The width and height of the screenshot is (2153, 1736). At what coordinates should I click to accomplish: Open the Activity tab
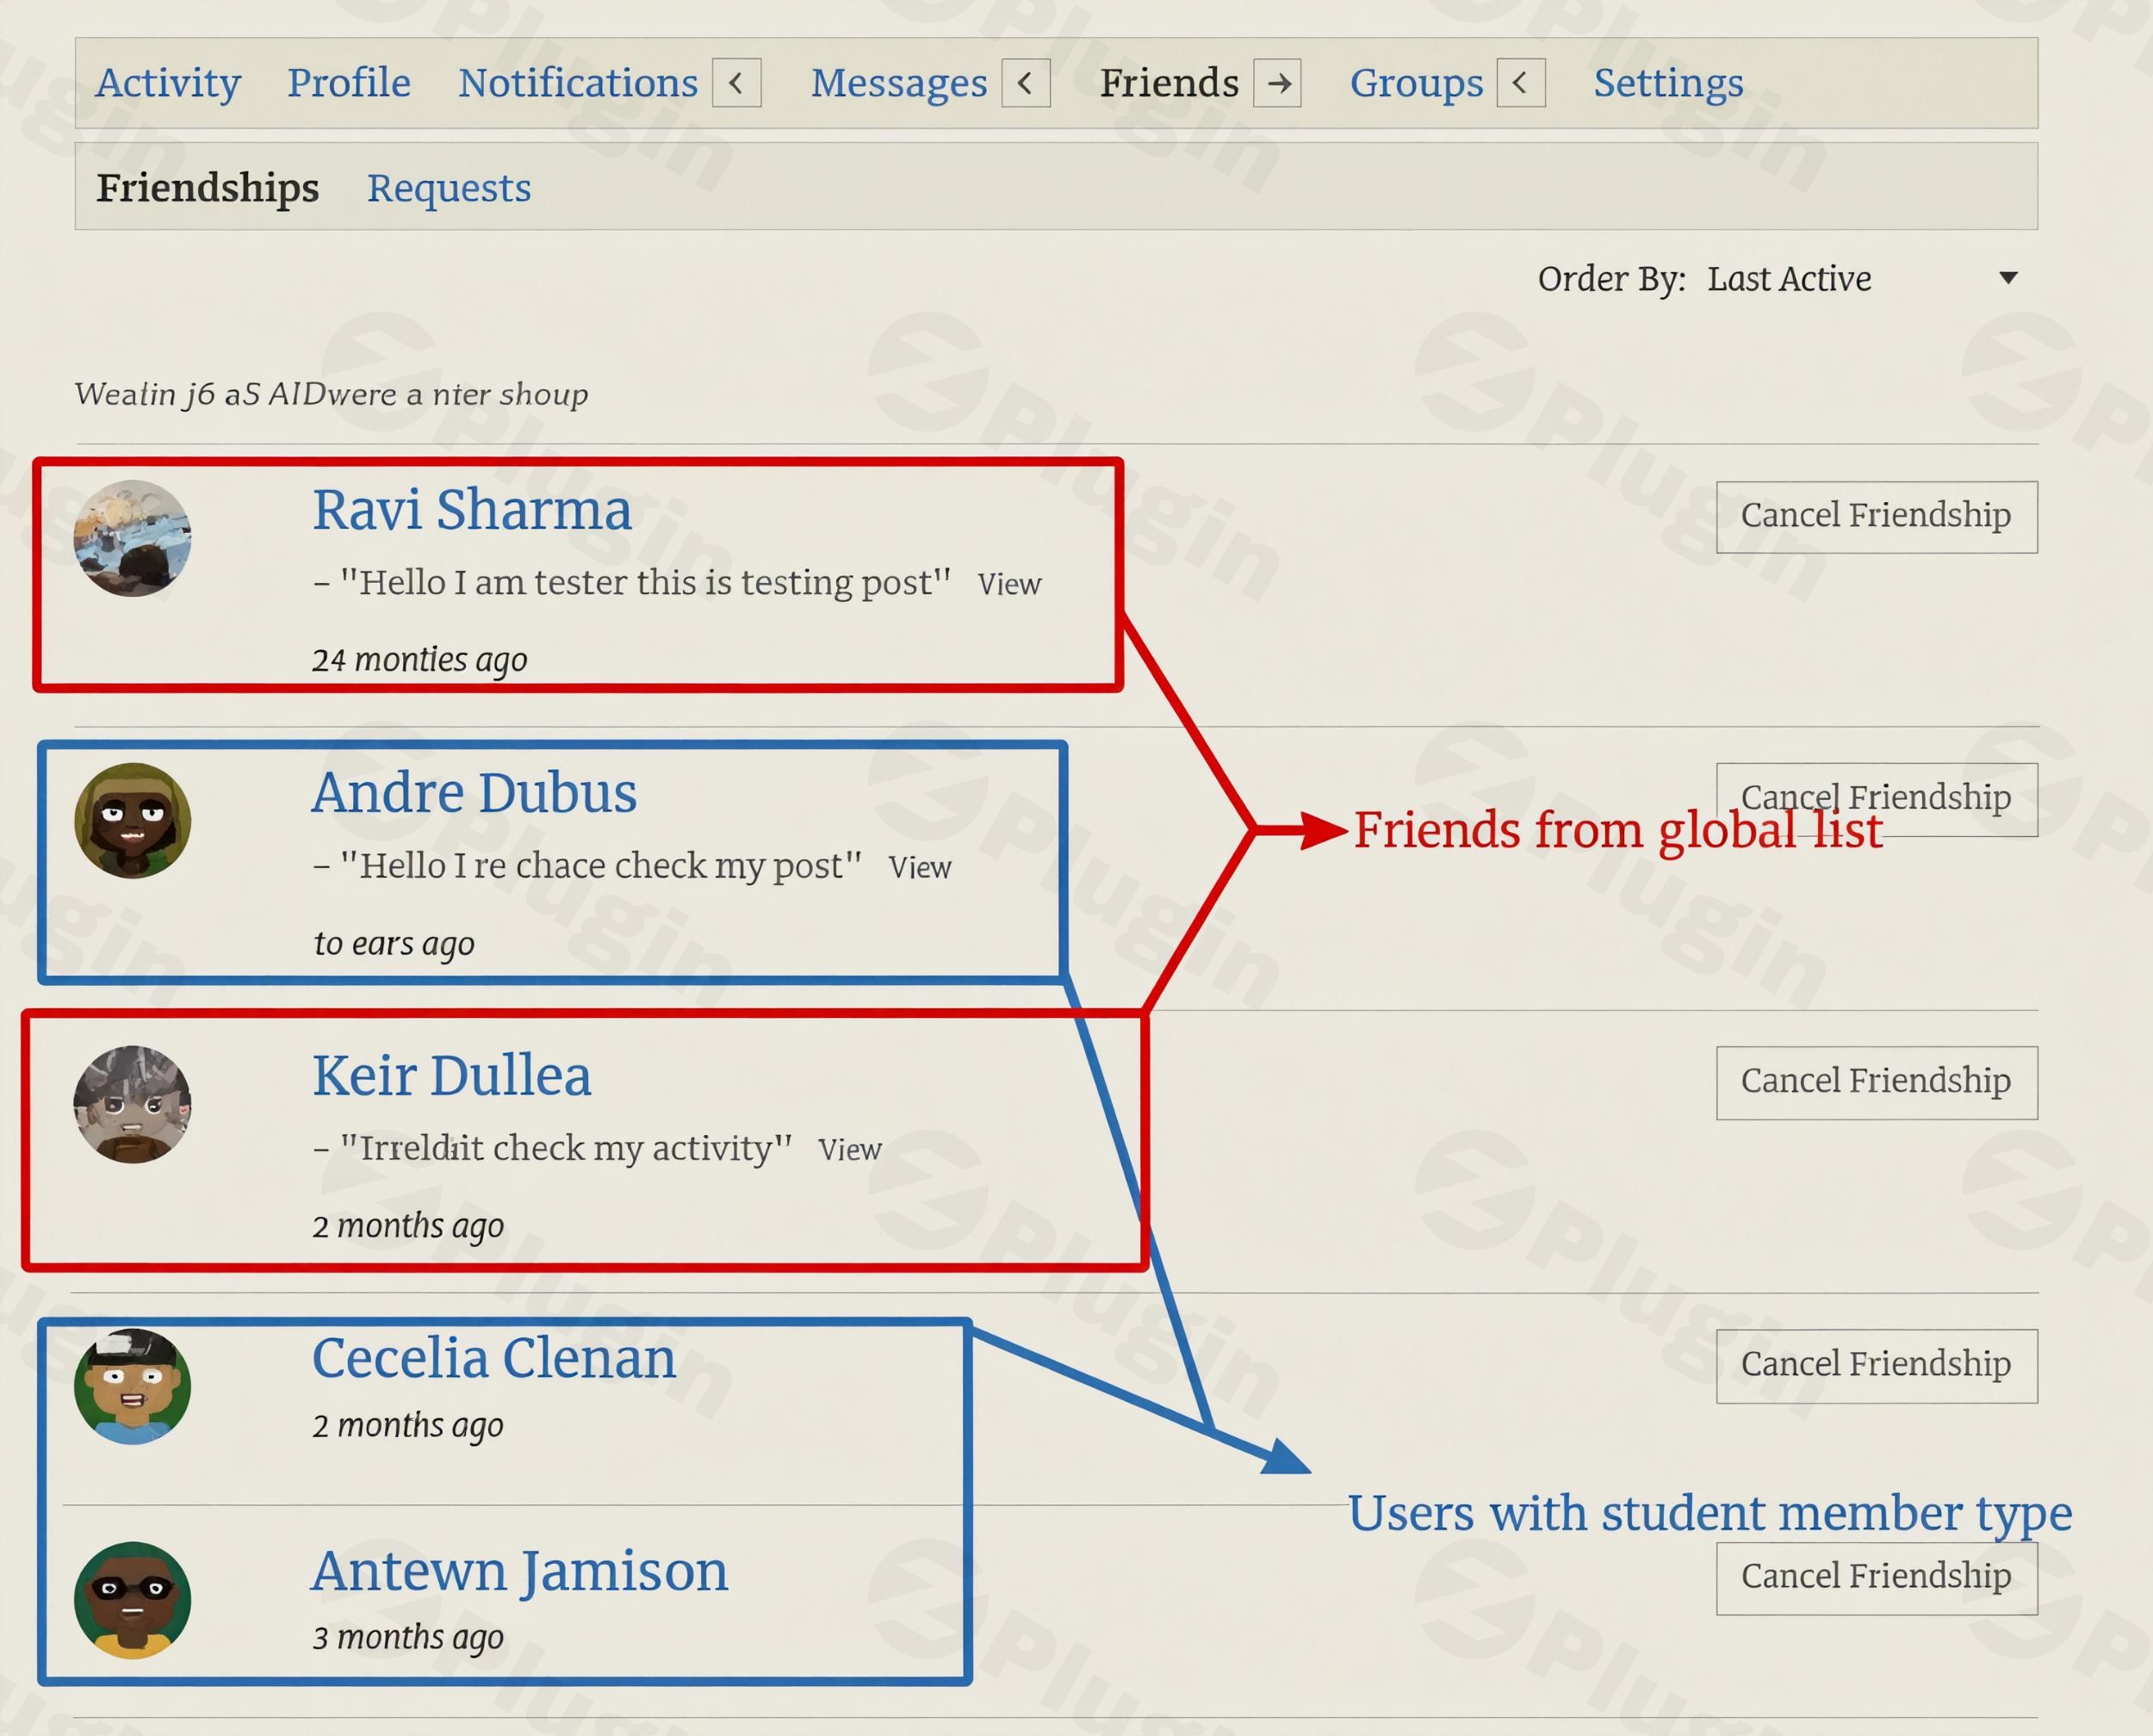tap(168, 83)
